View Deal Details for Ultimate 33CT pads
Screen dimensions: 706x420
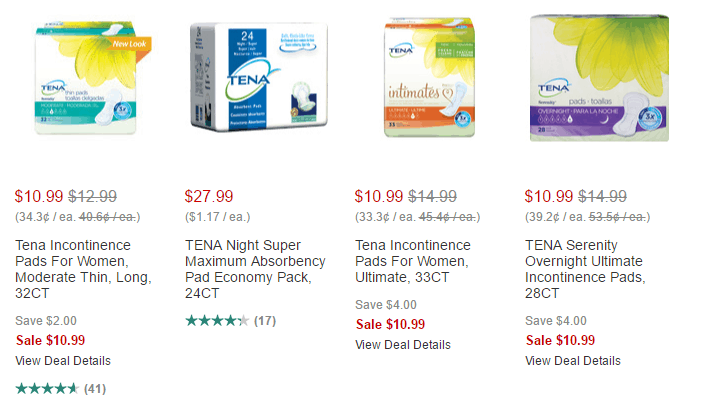tap(403, 344)
